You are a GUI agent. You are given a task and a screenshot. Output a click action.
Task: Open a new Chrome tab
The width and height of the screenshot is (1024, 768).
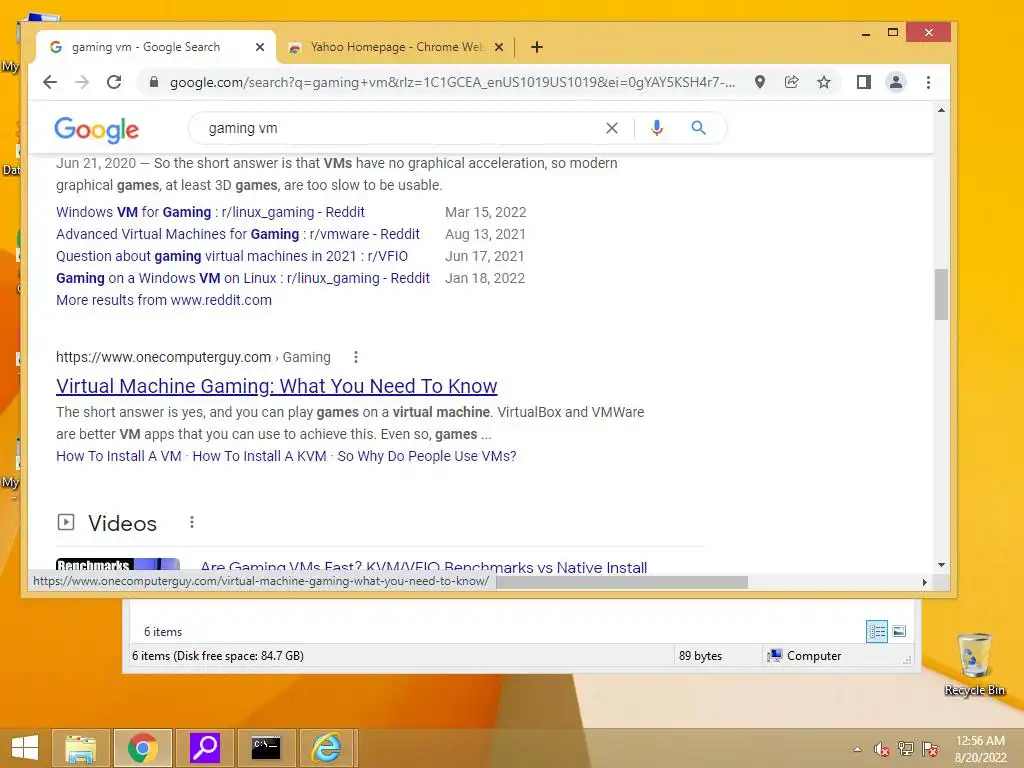(537, 47)
